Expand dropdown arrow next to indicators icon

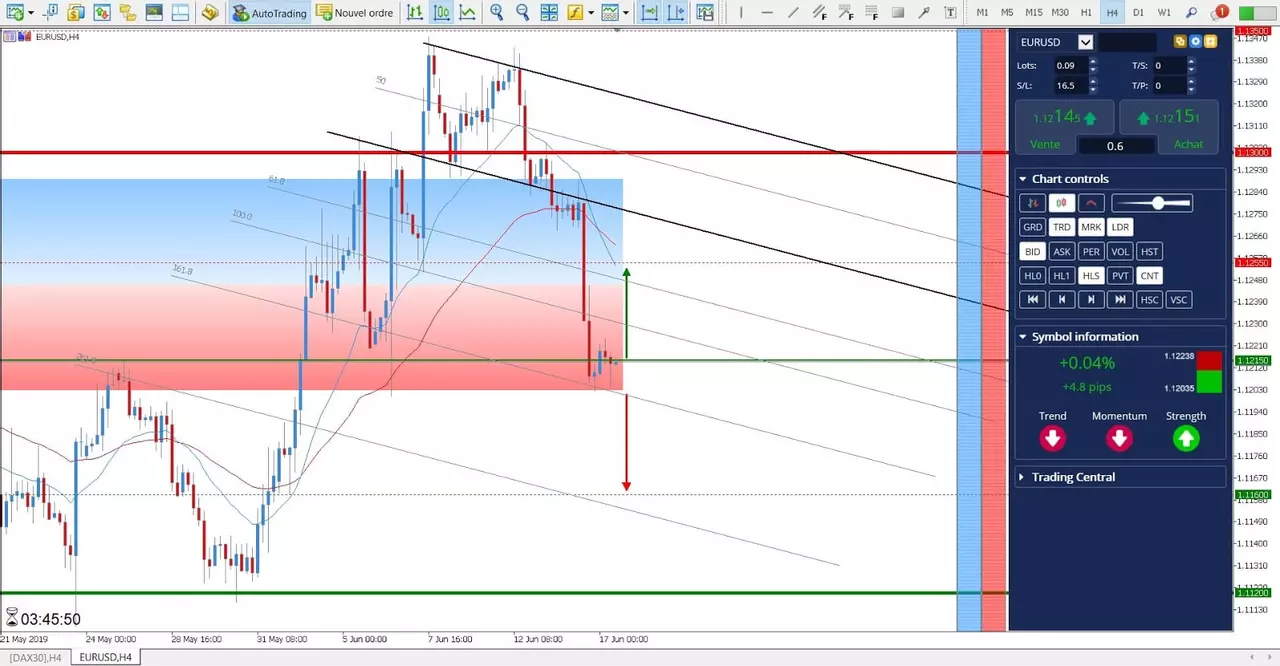(591, 13)
